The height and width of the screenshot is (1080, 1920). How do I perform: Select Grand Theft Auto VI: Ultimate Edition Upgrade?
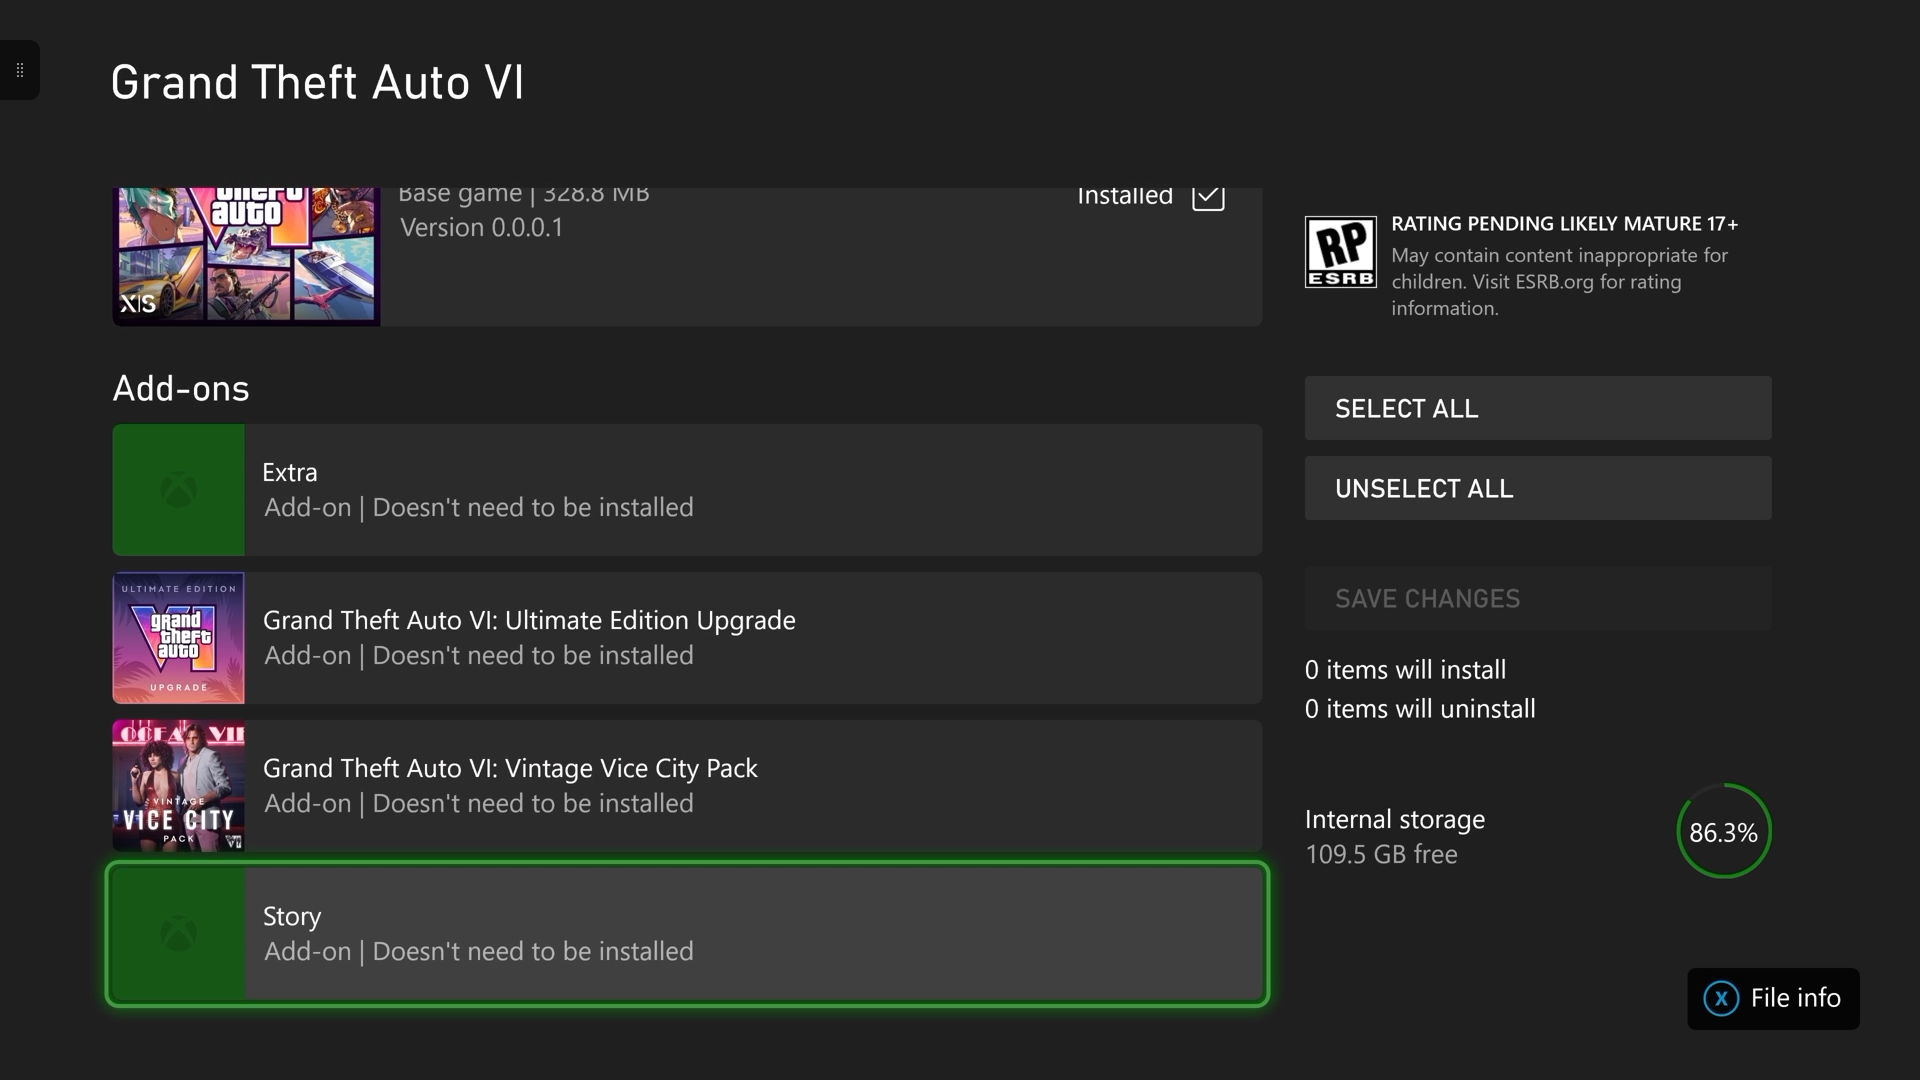(x=687, y=638)
